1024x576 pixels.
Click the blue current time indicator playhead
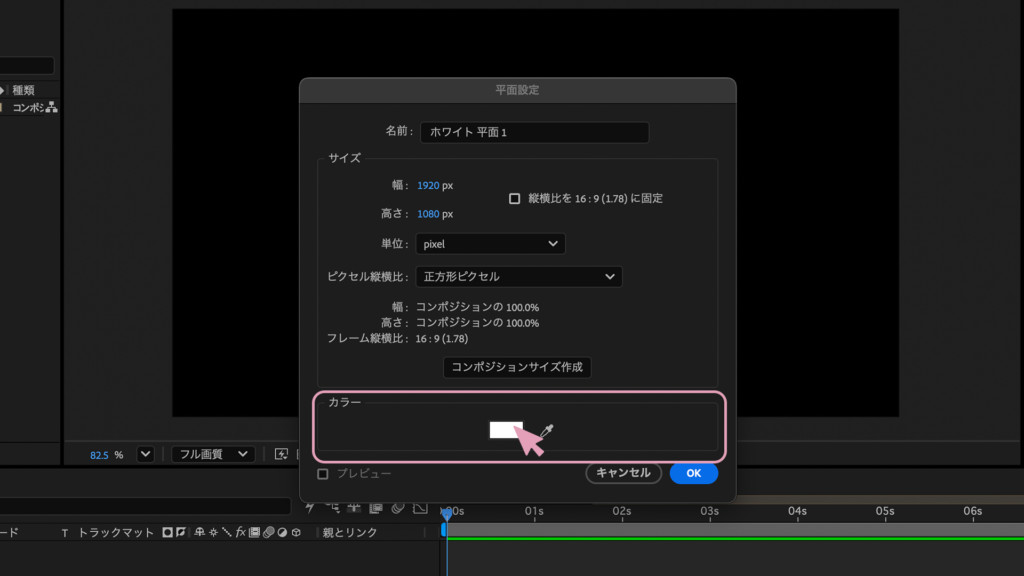tap(447, 513)
